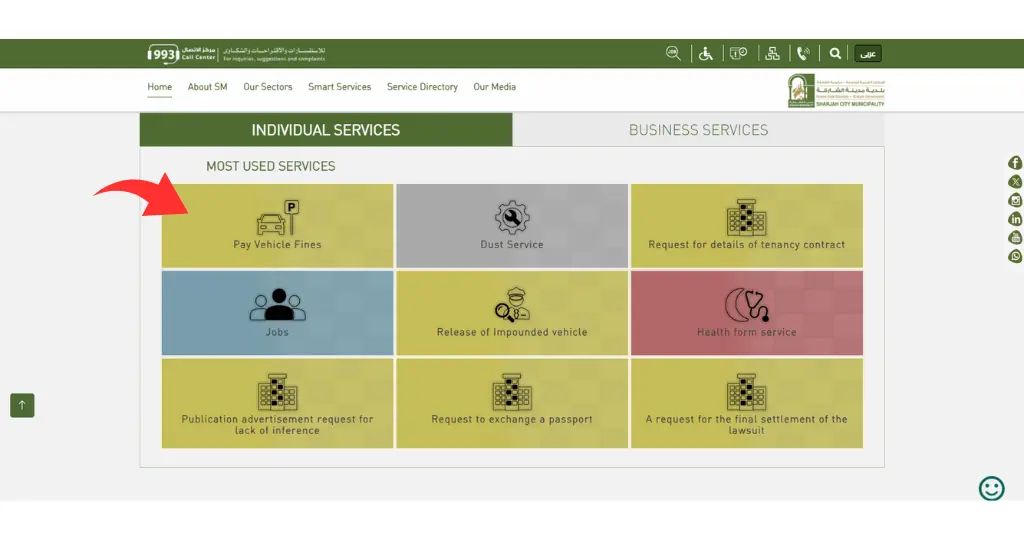Select the Individual Services tab
Viewport: 1024px width, 558px height.
pos(326,129)
